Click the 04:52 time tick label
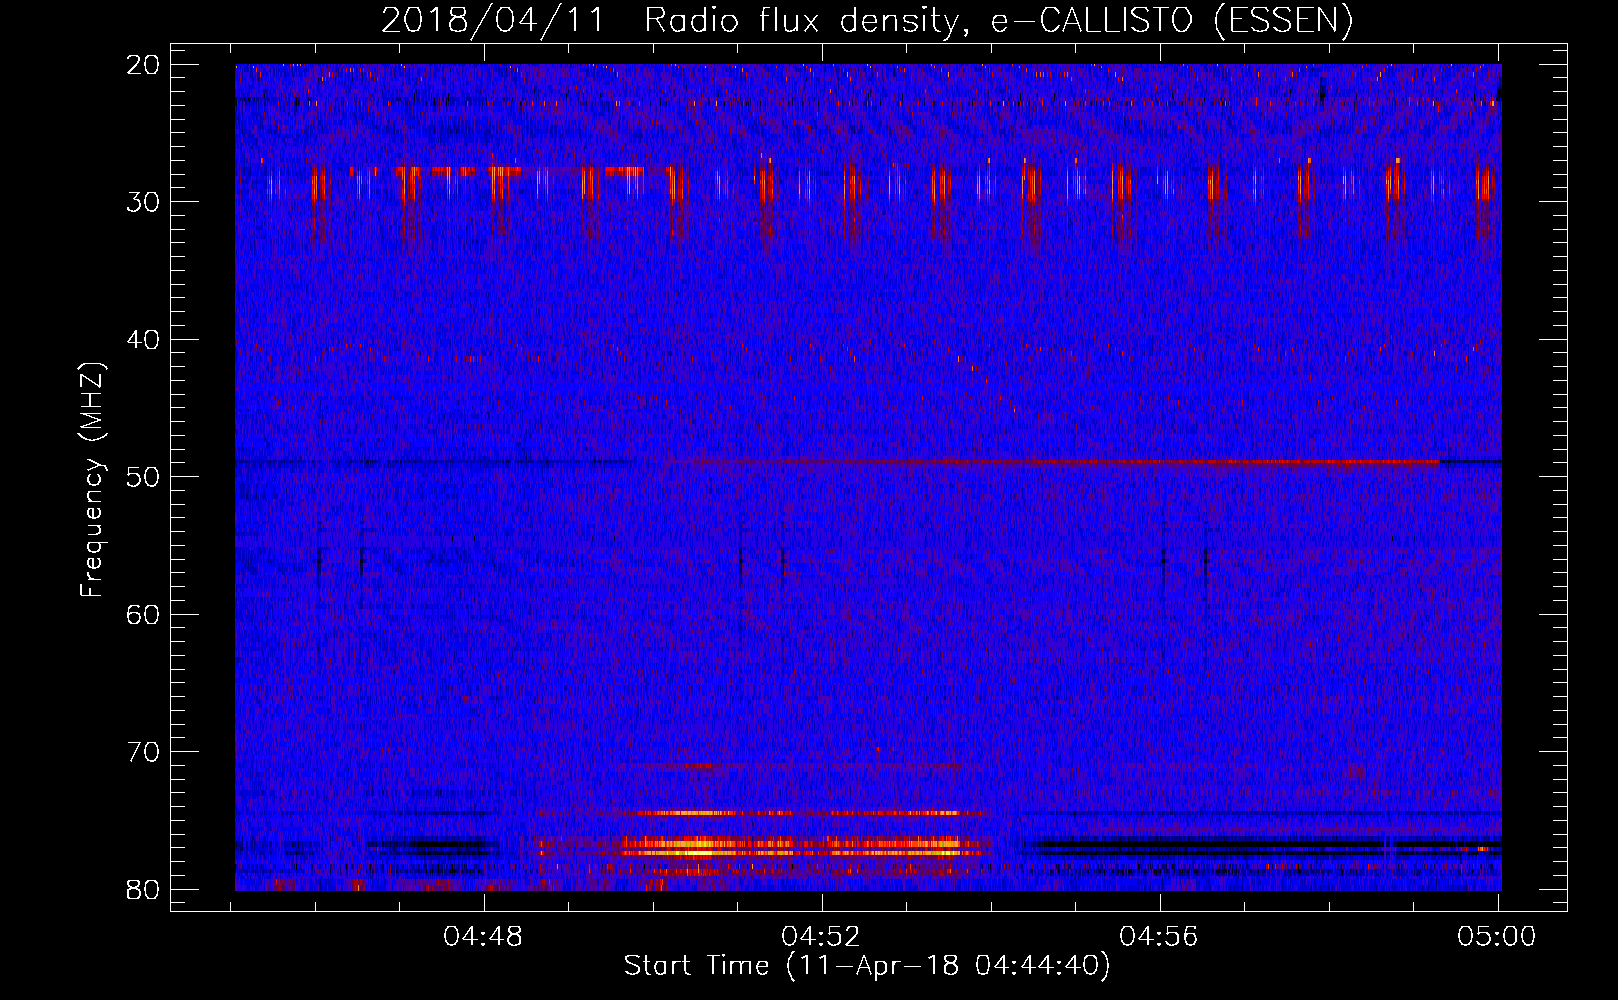The image size is (1618, 1000). (x=821, y=937)
